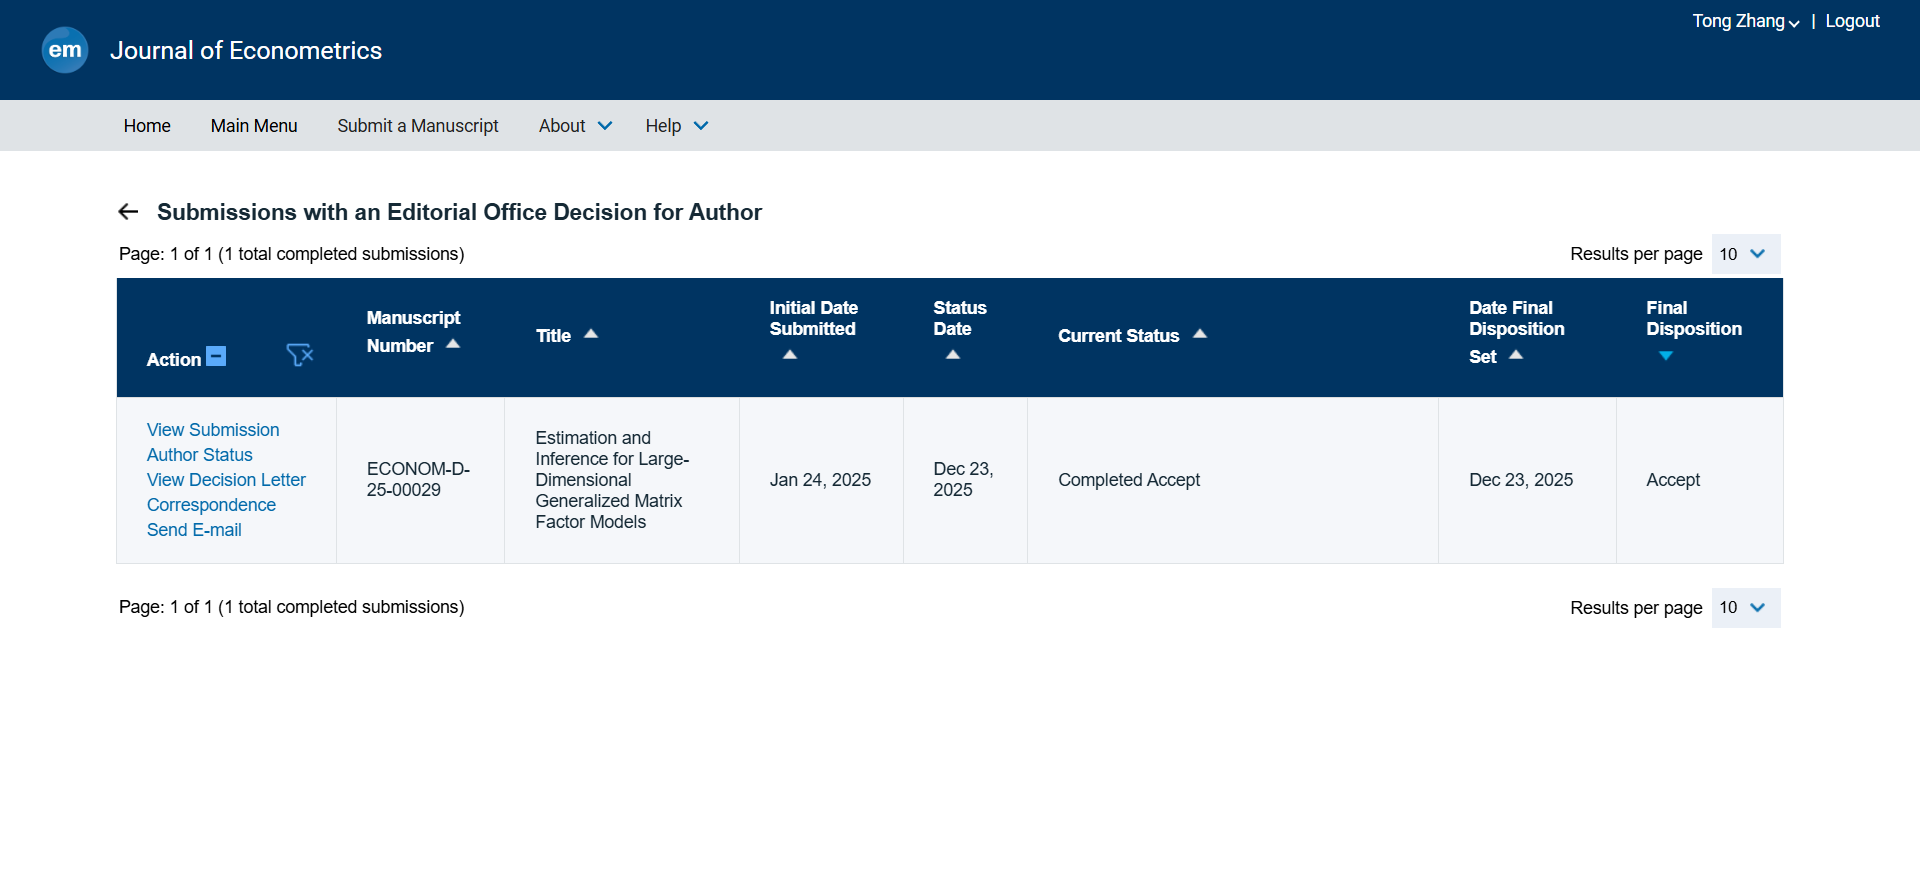Image resolution: width=1920 pixels, height=879 pixels.
Task: Sort by Initial Date Submitted arrow
Action: [x=790, y=355]
